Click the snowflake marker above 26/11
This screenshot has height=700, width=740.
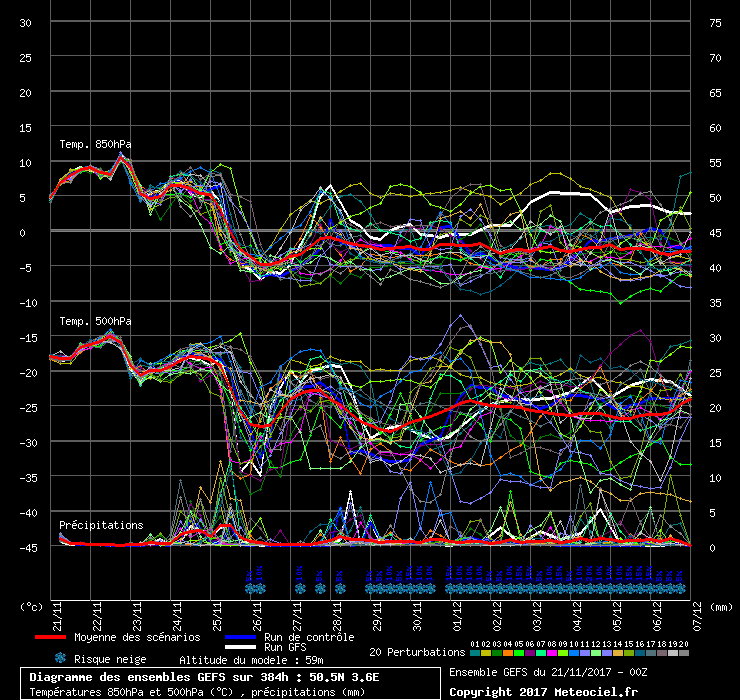point(254,581)
